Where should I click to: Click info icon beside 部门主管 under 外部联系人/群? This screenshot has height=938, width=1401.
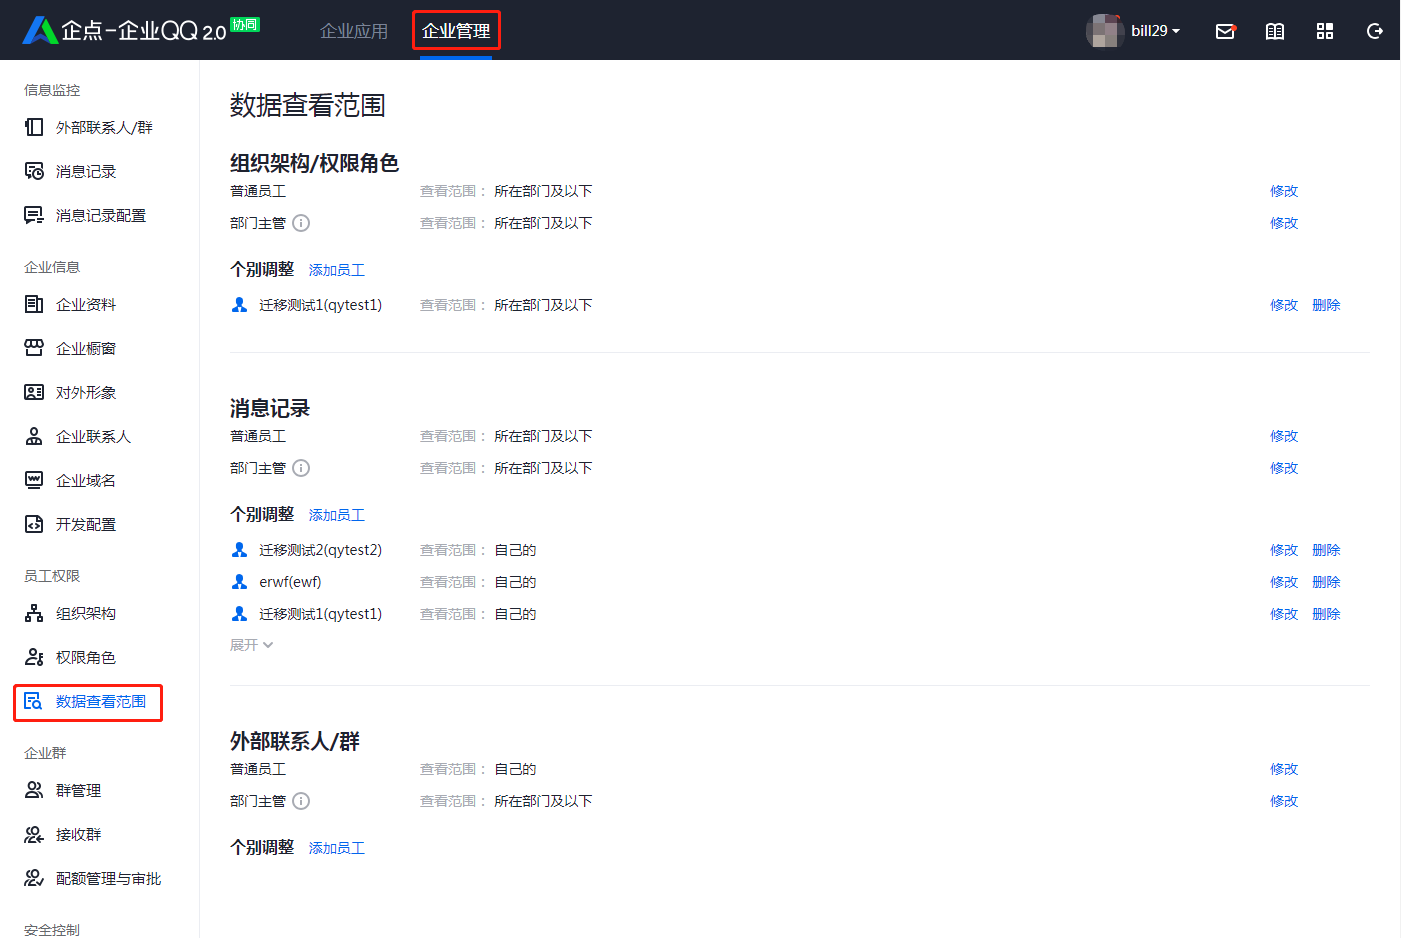(301, 801)
